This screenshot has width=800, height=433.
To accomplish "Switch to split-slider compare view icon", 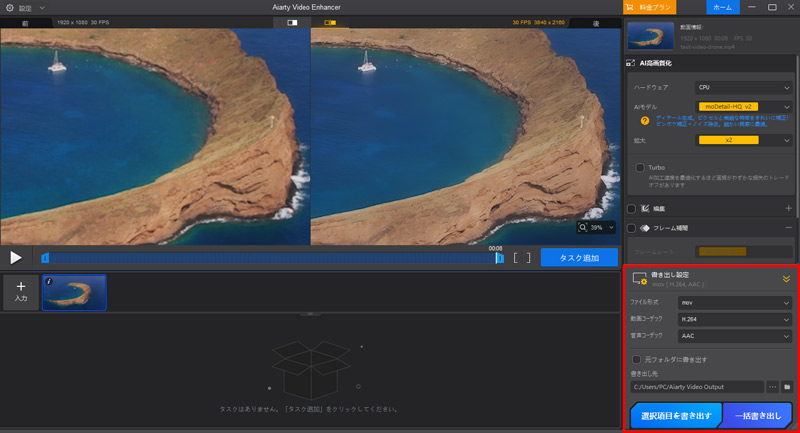I will click(292, 22).
